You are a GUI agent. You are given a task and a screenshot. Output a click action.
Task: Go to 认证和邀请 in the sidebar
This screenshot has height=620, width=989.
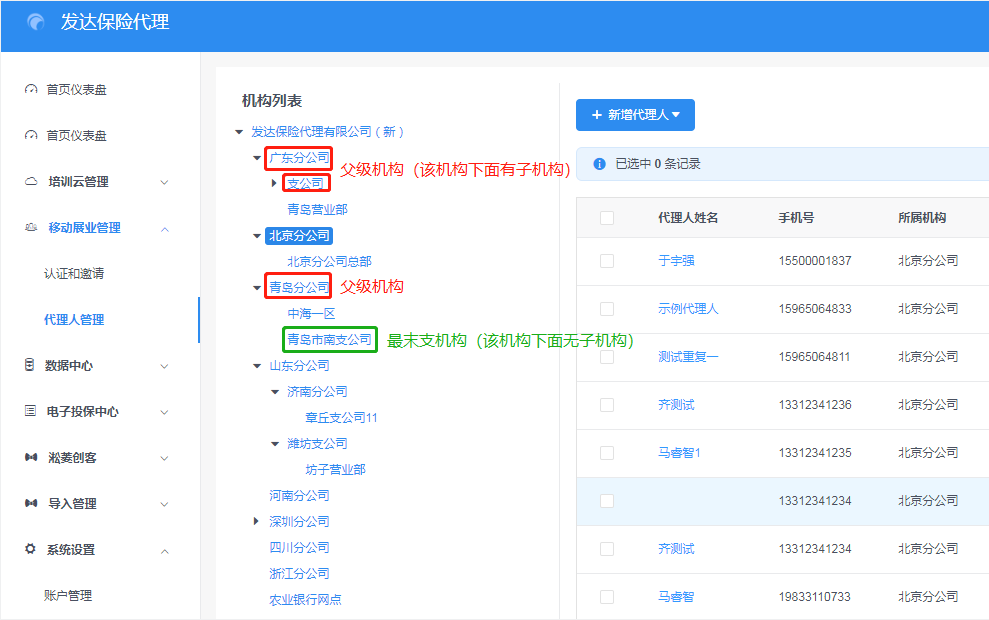tap(74, 274)
